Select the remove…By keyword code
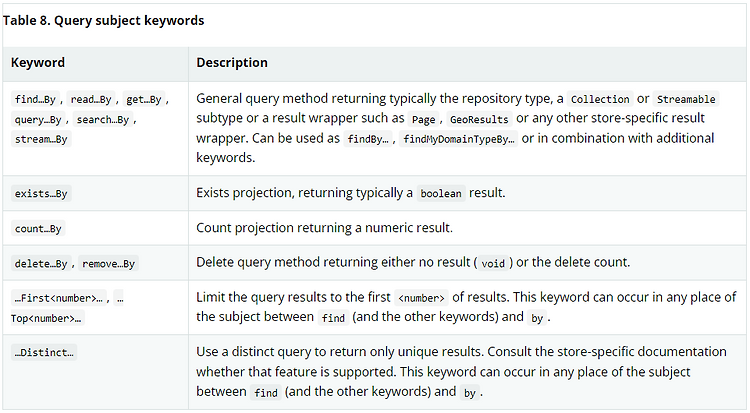This screenshot has width=750, height=413. (109, 264)
